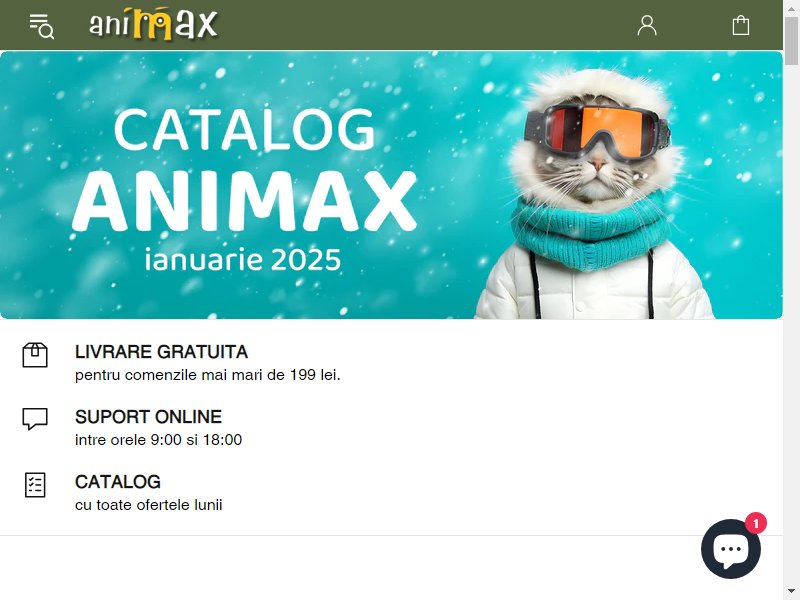Open the shopping bag cart icon
The image size is (800, 600).
coord(741,26)
